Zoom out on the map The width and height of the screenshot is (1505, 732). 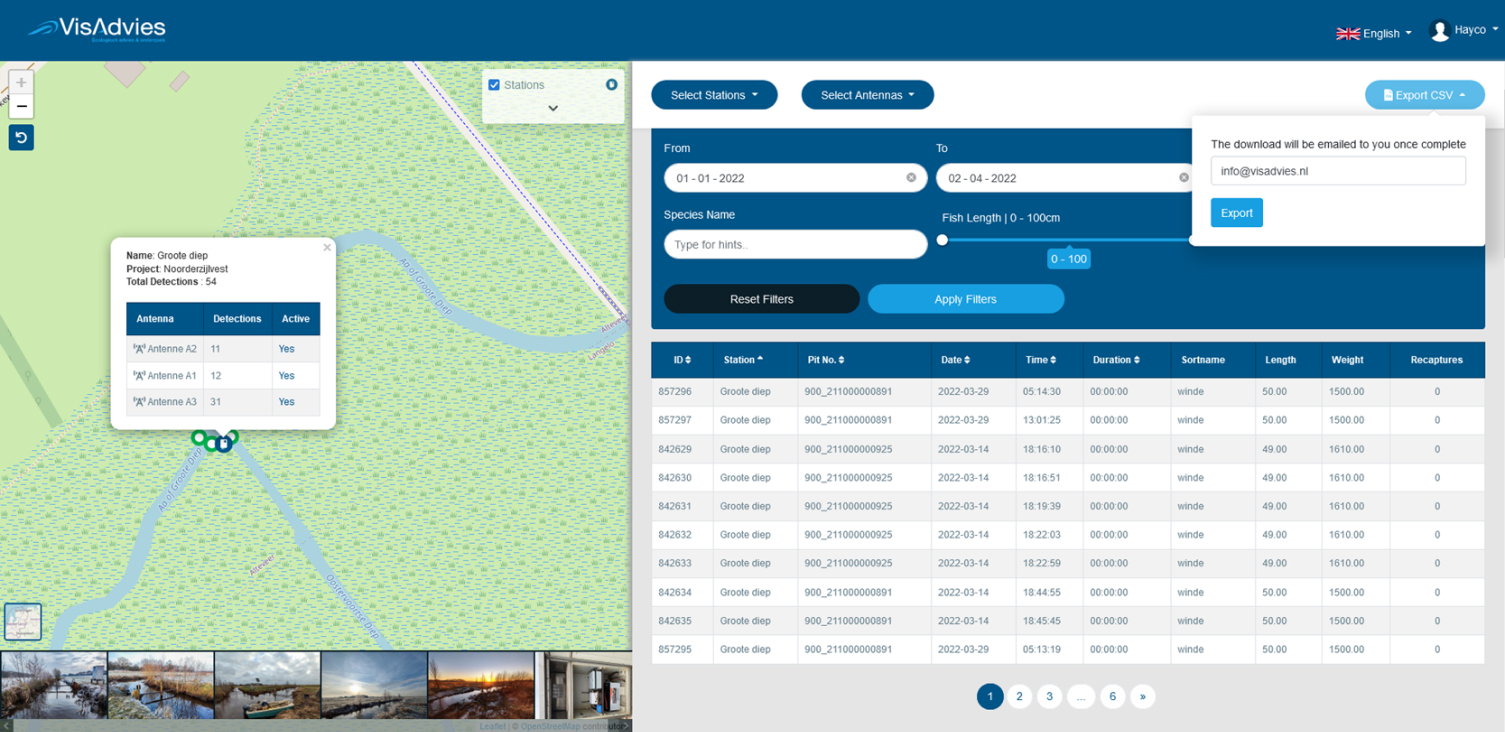coord(21,106)
